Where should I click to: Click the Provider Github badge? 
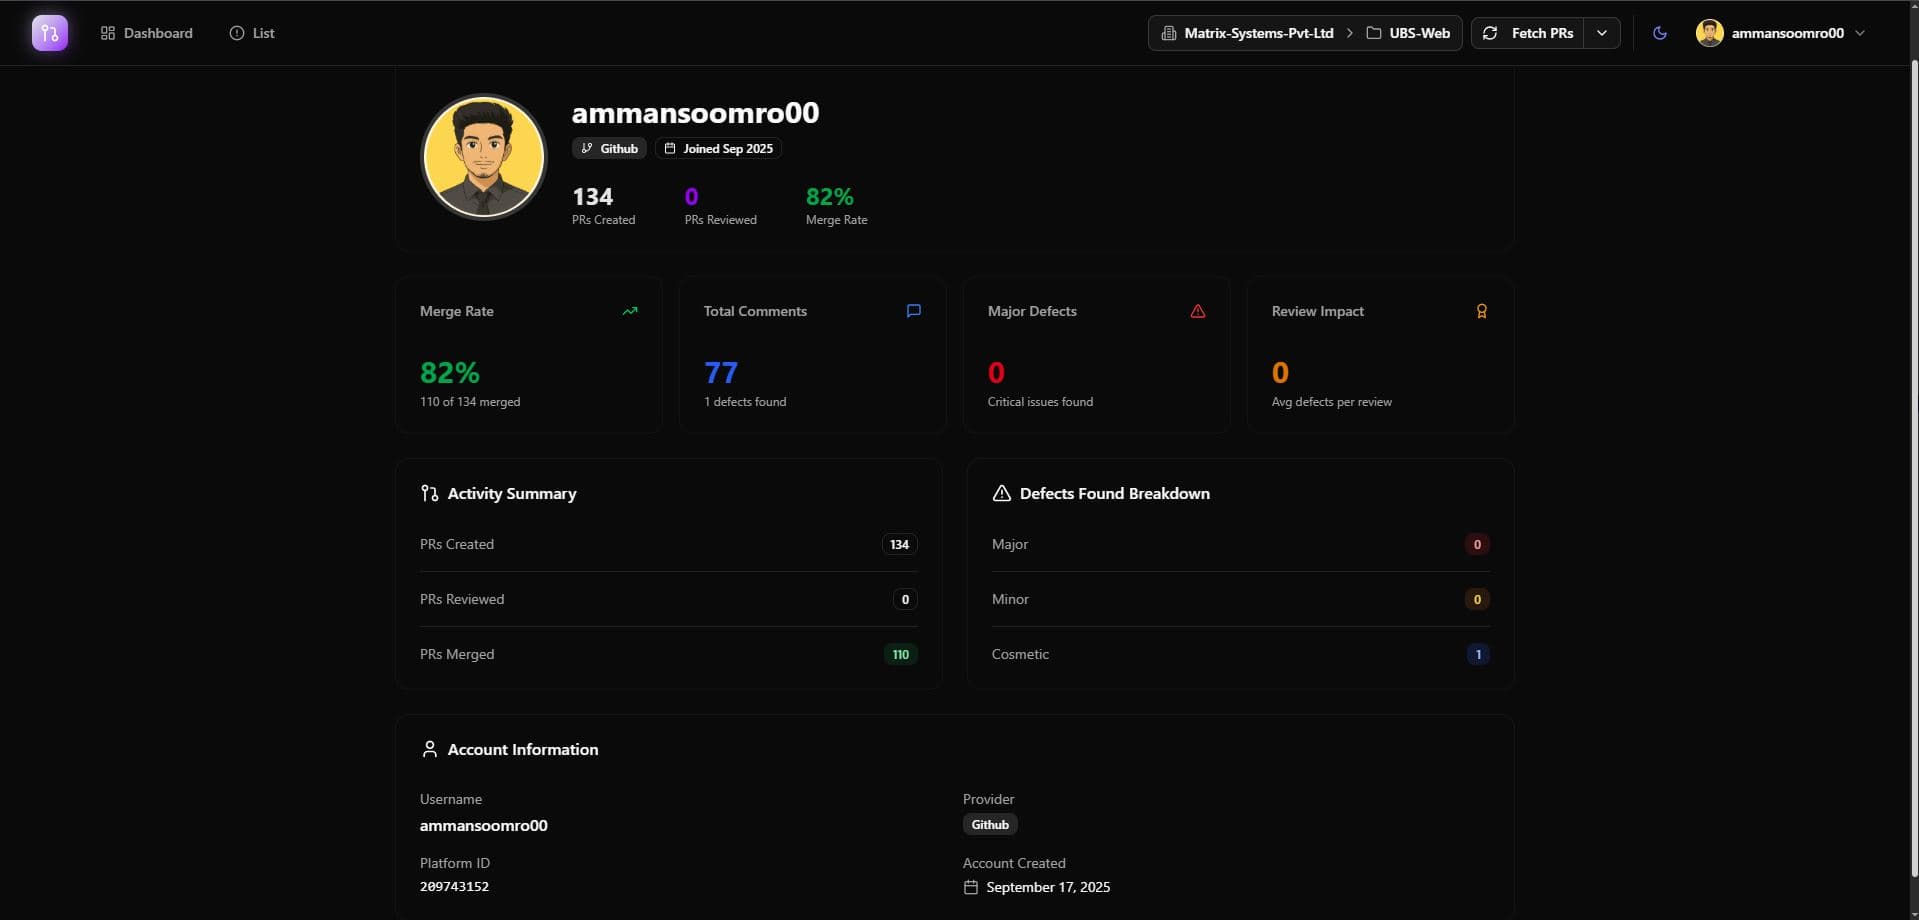click(x=990, y=825)
